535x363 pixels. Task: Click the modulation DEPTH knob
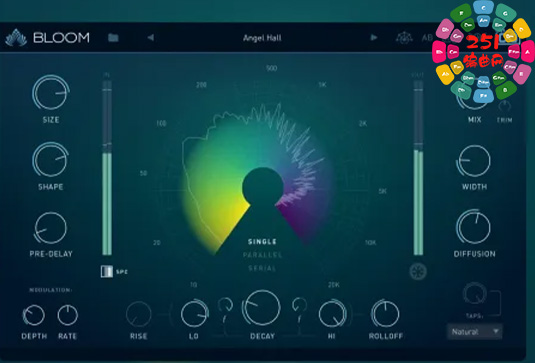click(x=33, y=315)
